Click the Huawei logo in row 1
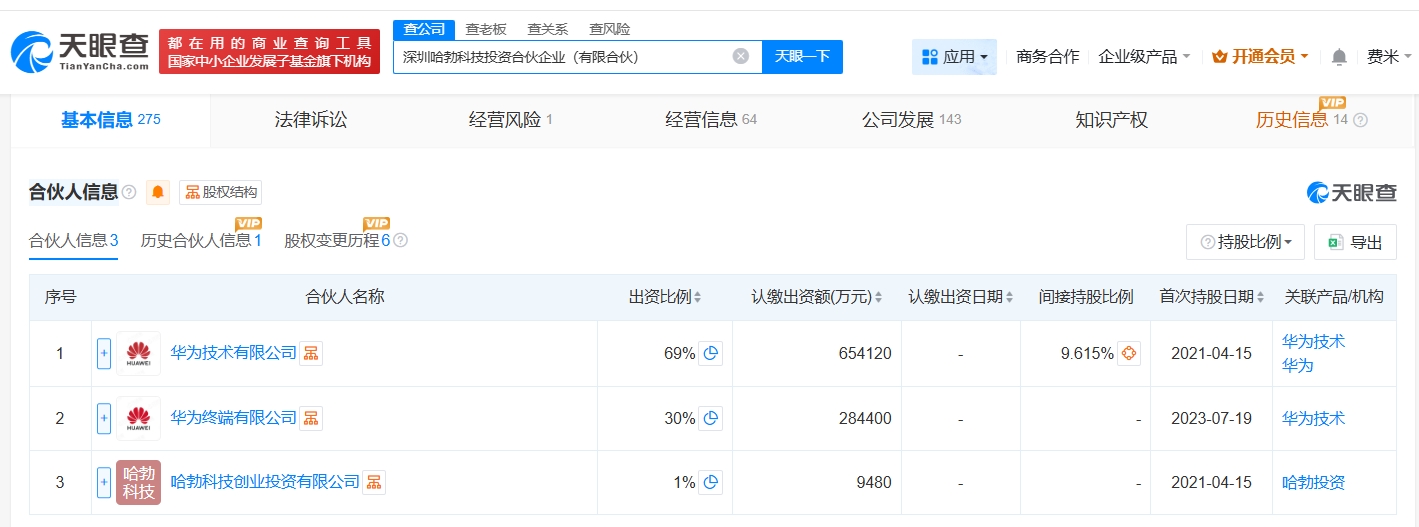The width and height of the screenshot is (1419, 527). coord(138,353)
